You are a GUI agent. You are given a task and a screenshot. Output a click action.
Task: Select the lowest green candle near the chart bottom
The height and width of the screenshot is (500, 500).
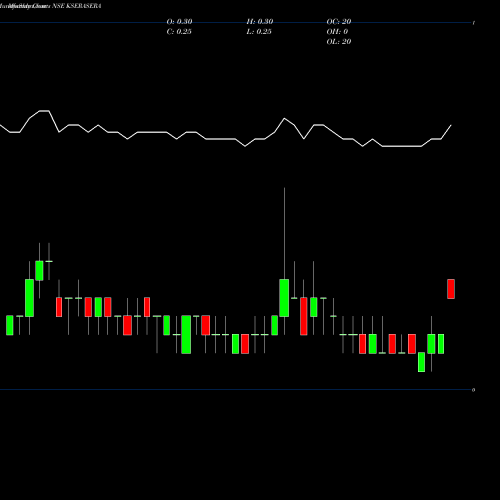[x=421, y=362]
